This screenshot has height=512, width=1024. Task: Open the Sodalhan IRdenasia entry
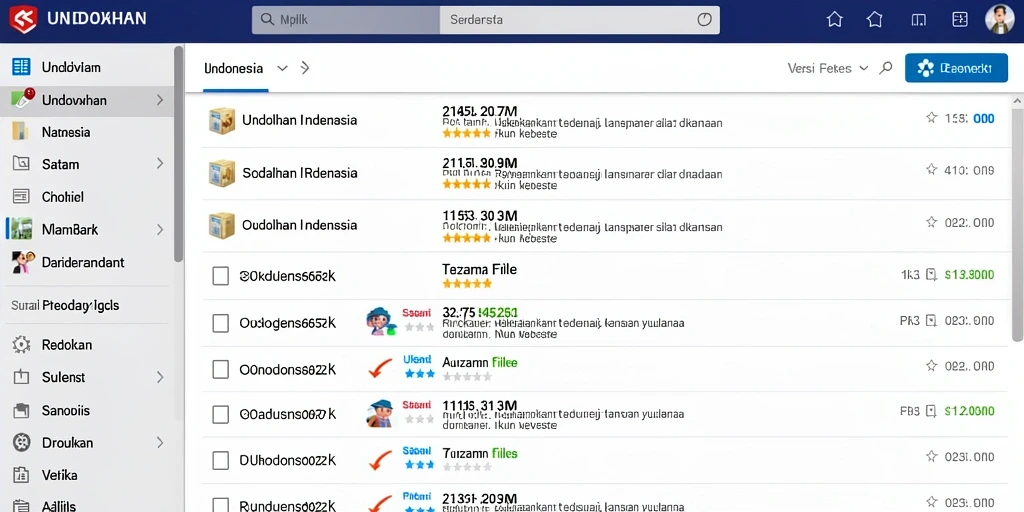(300, 173)
